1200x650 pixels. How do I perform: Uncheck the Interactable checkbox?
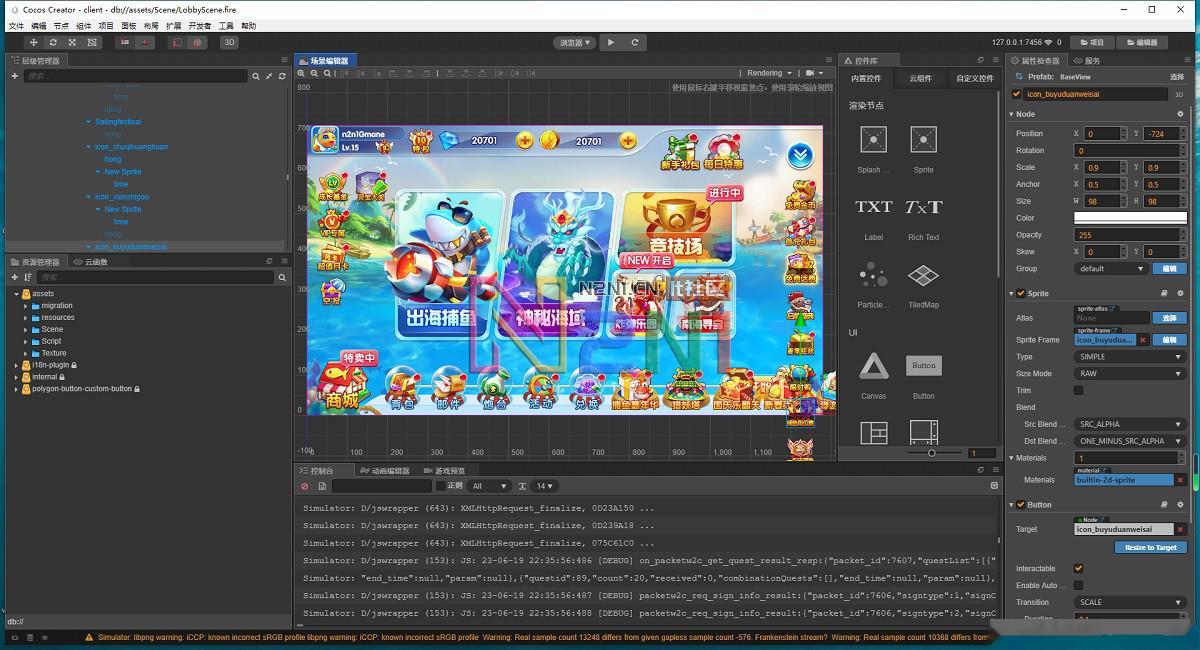pos(1078,568)
